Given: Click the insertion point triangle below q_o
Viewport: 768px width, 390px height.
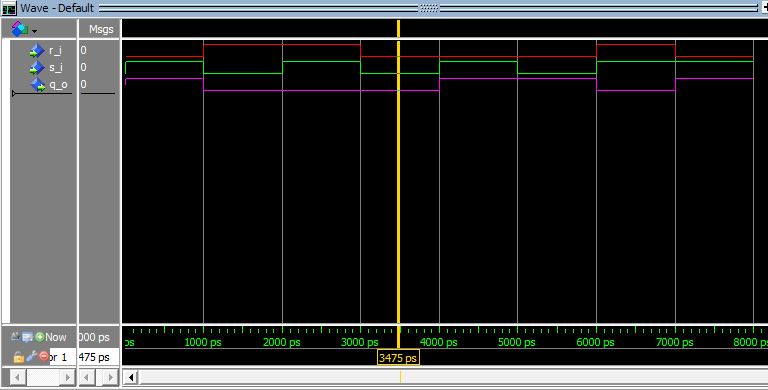Looking at the screenshot, I should point(14,93).
